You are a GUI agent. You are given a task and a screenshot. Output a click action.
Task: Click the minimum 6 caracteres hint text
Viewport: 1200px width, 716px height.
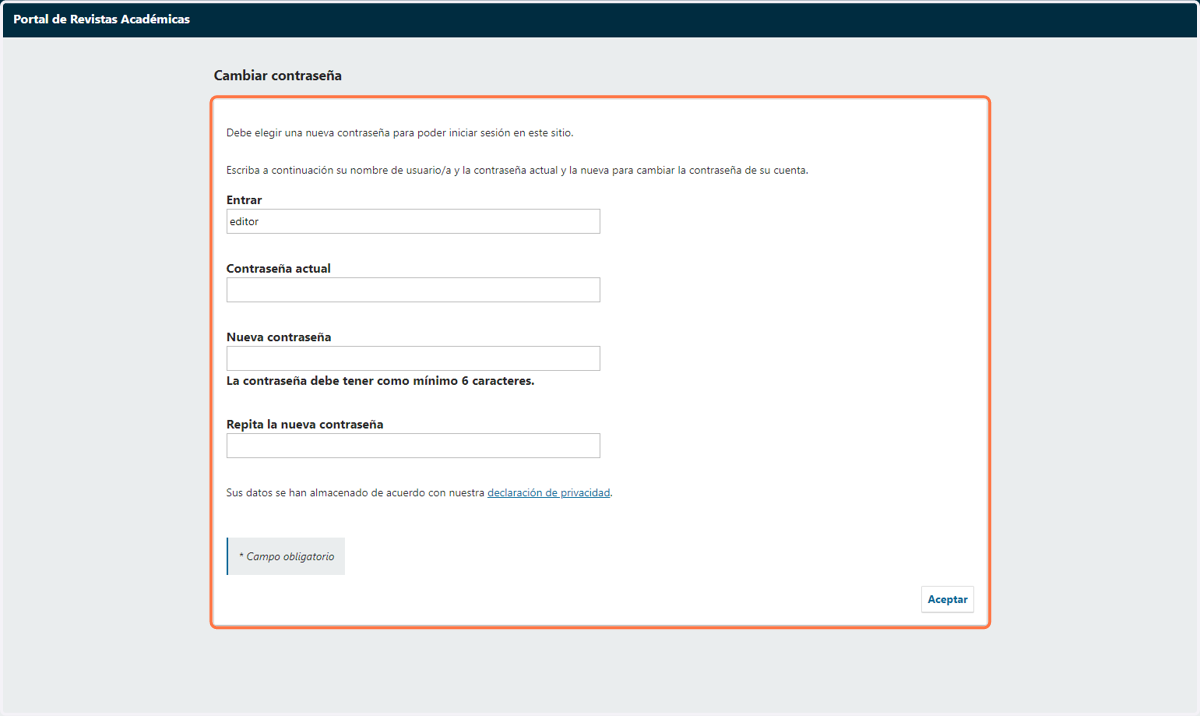[380, 381]
